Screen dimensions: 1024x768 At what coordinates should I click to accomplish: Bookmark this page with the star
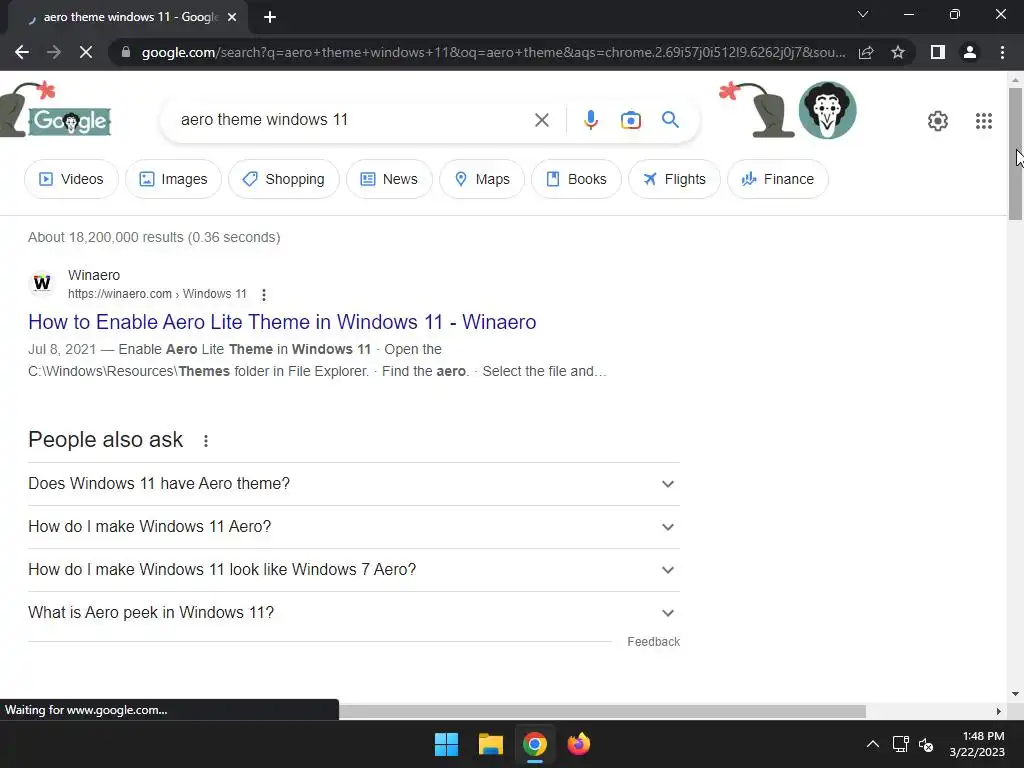coord(898,52)
